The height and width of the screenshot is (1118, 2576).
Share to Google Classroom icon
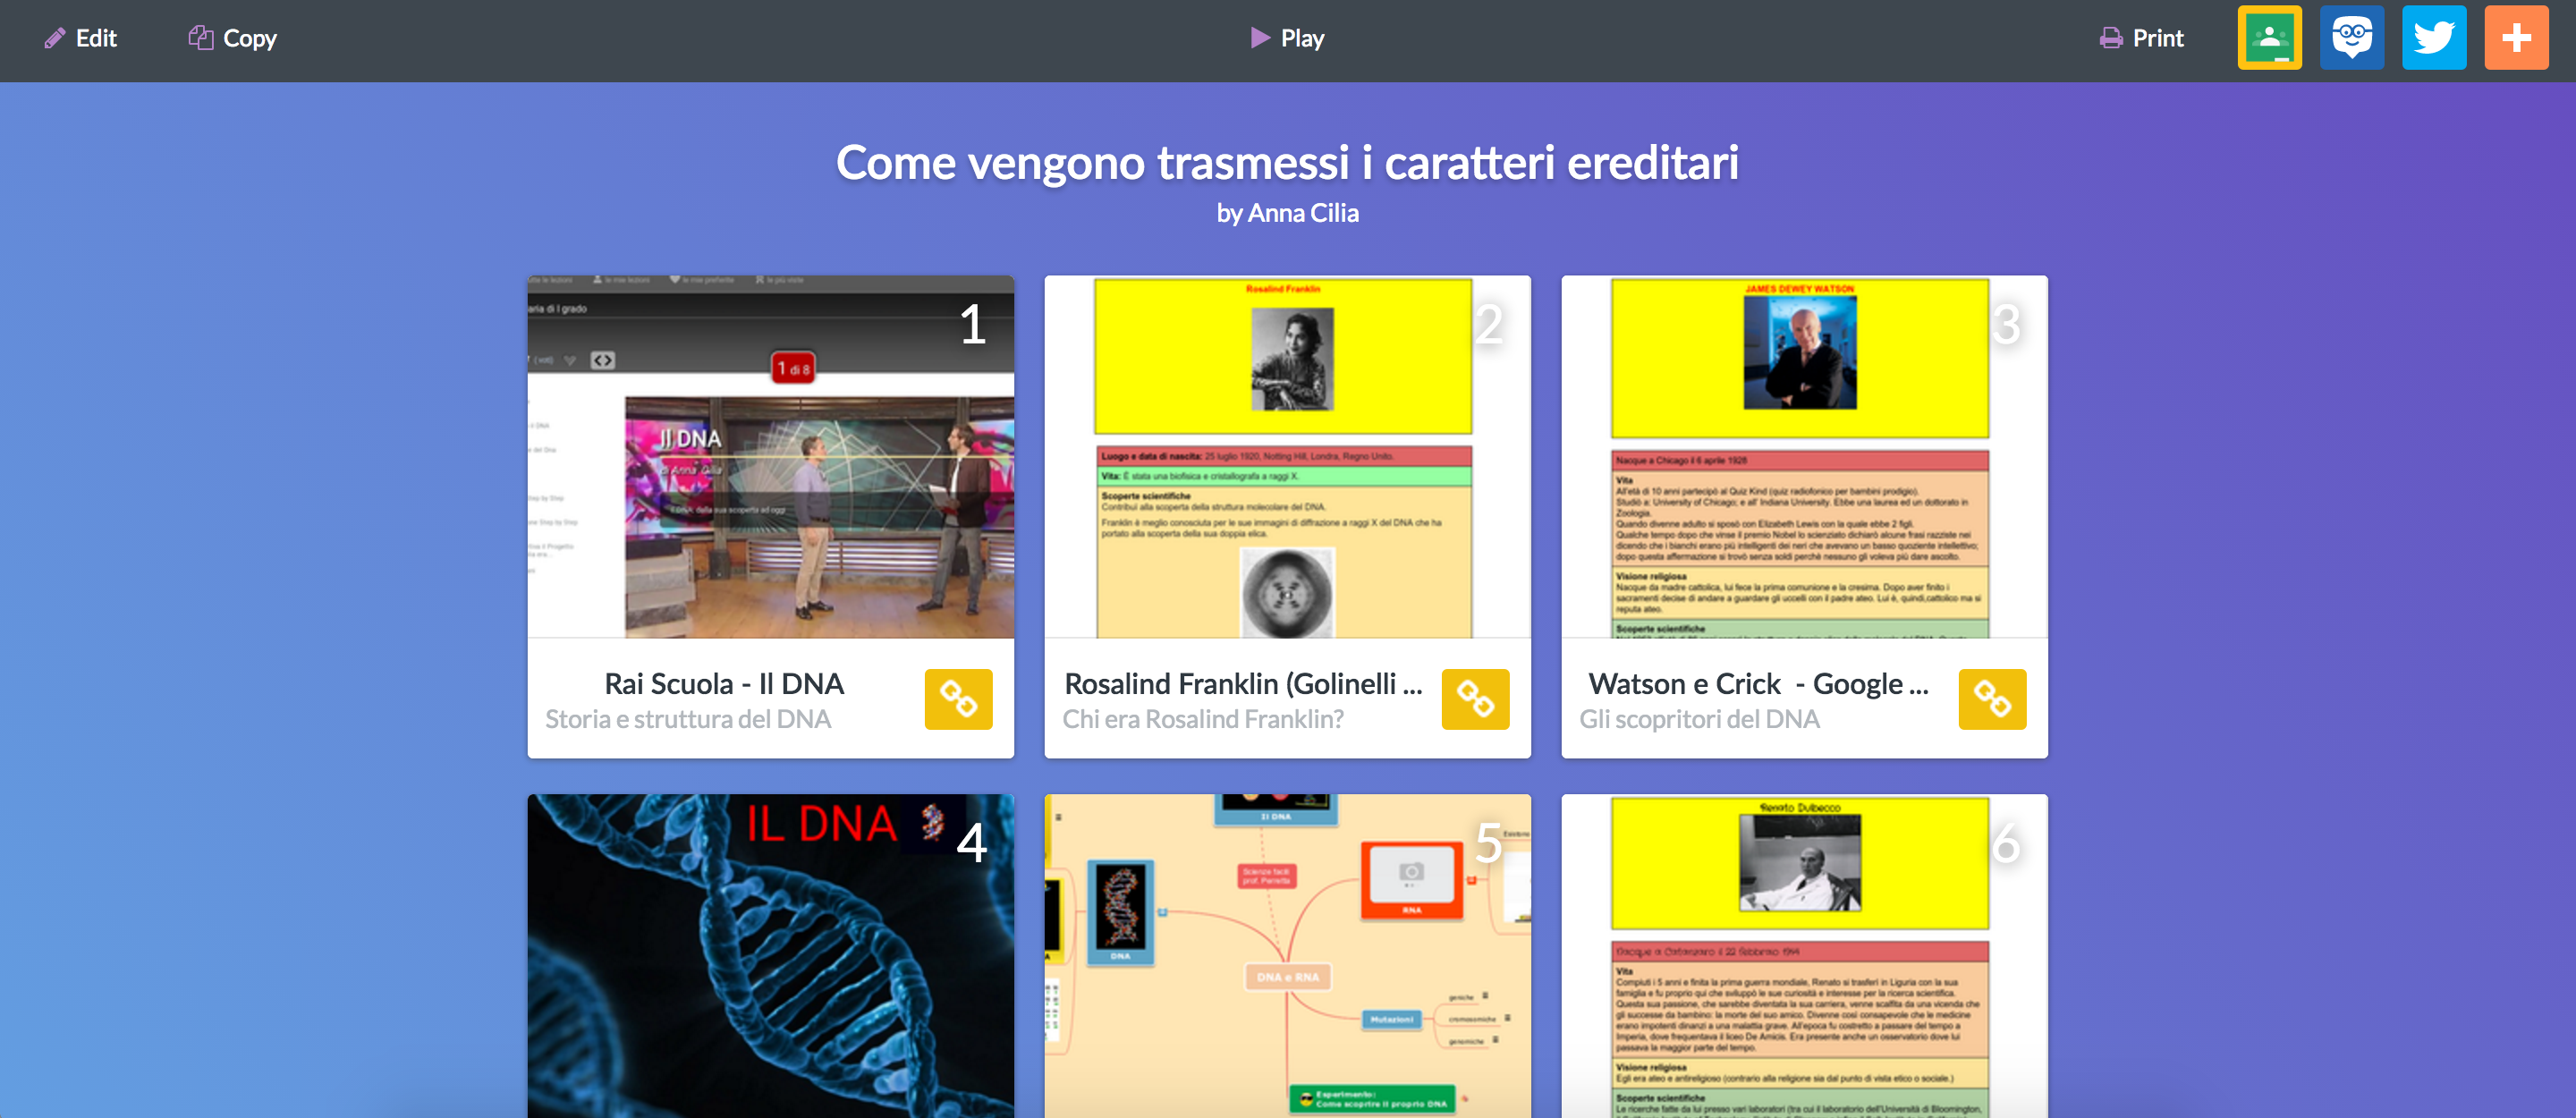click(2269, 38)
